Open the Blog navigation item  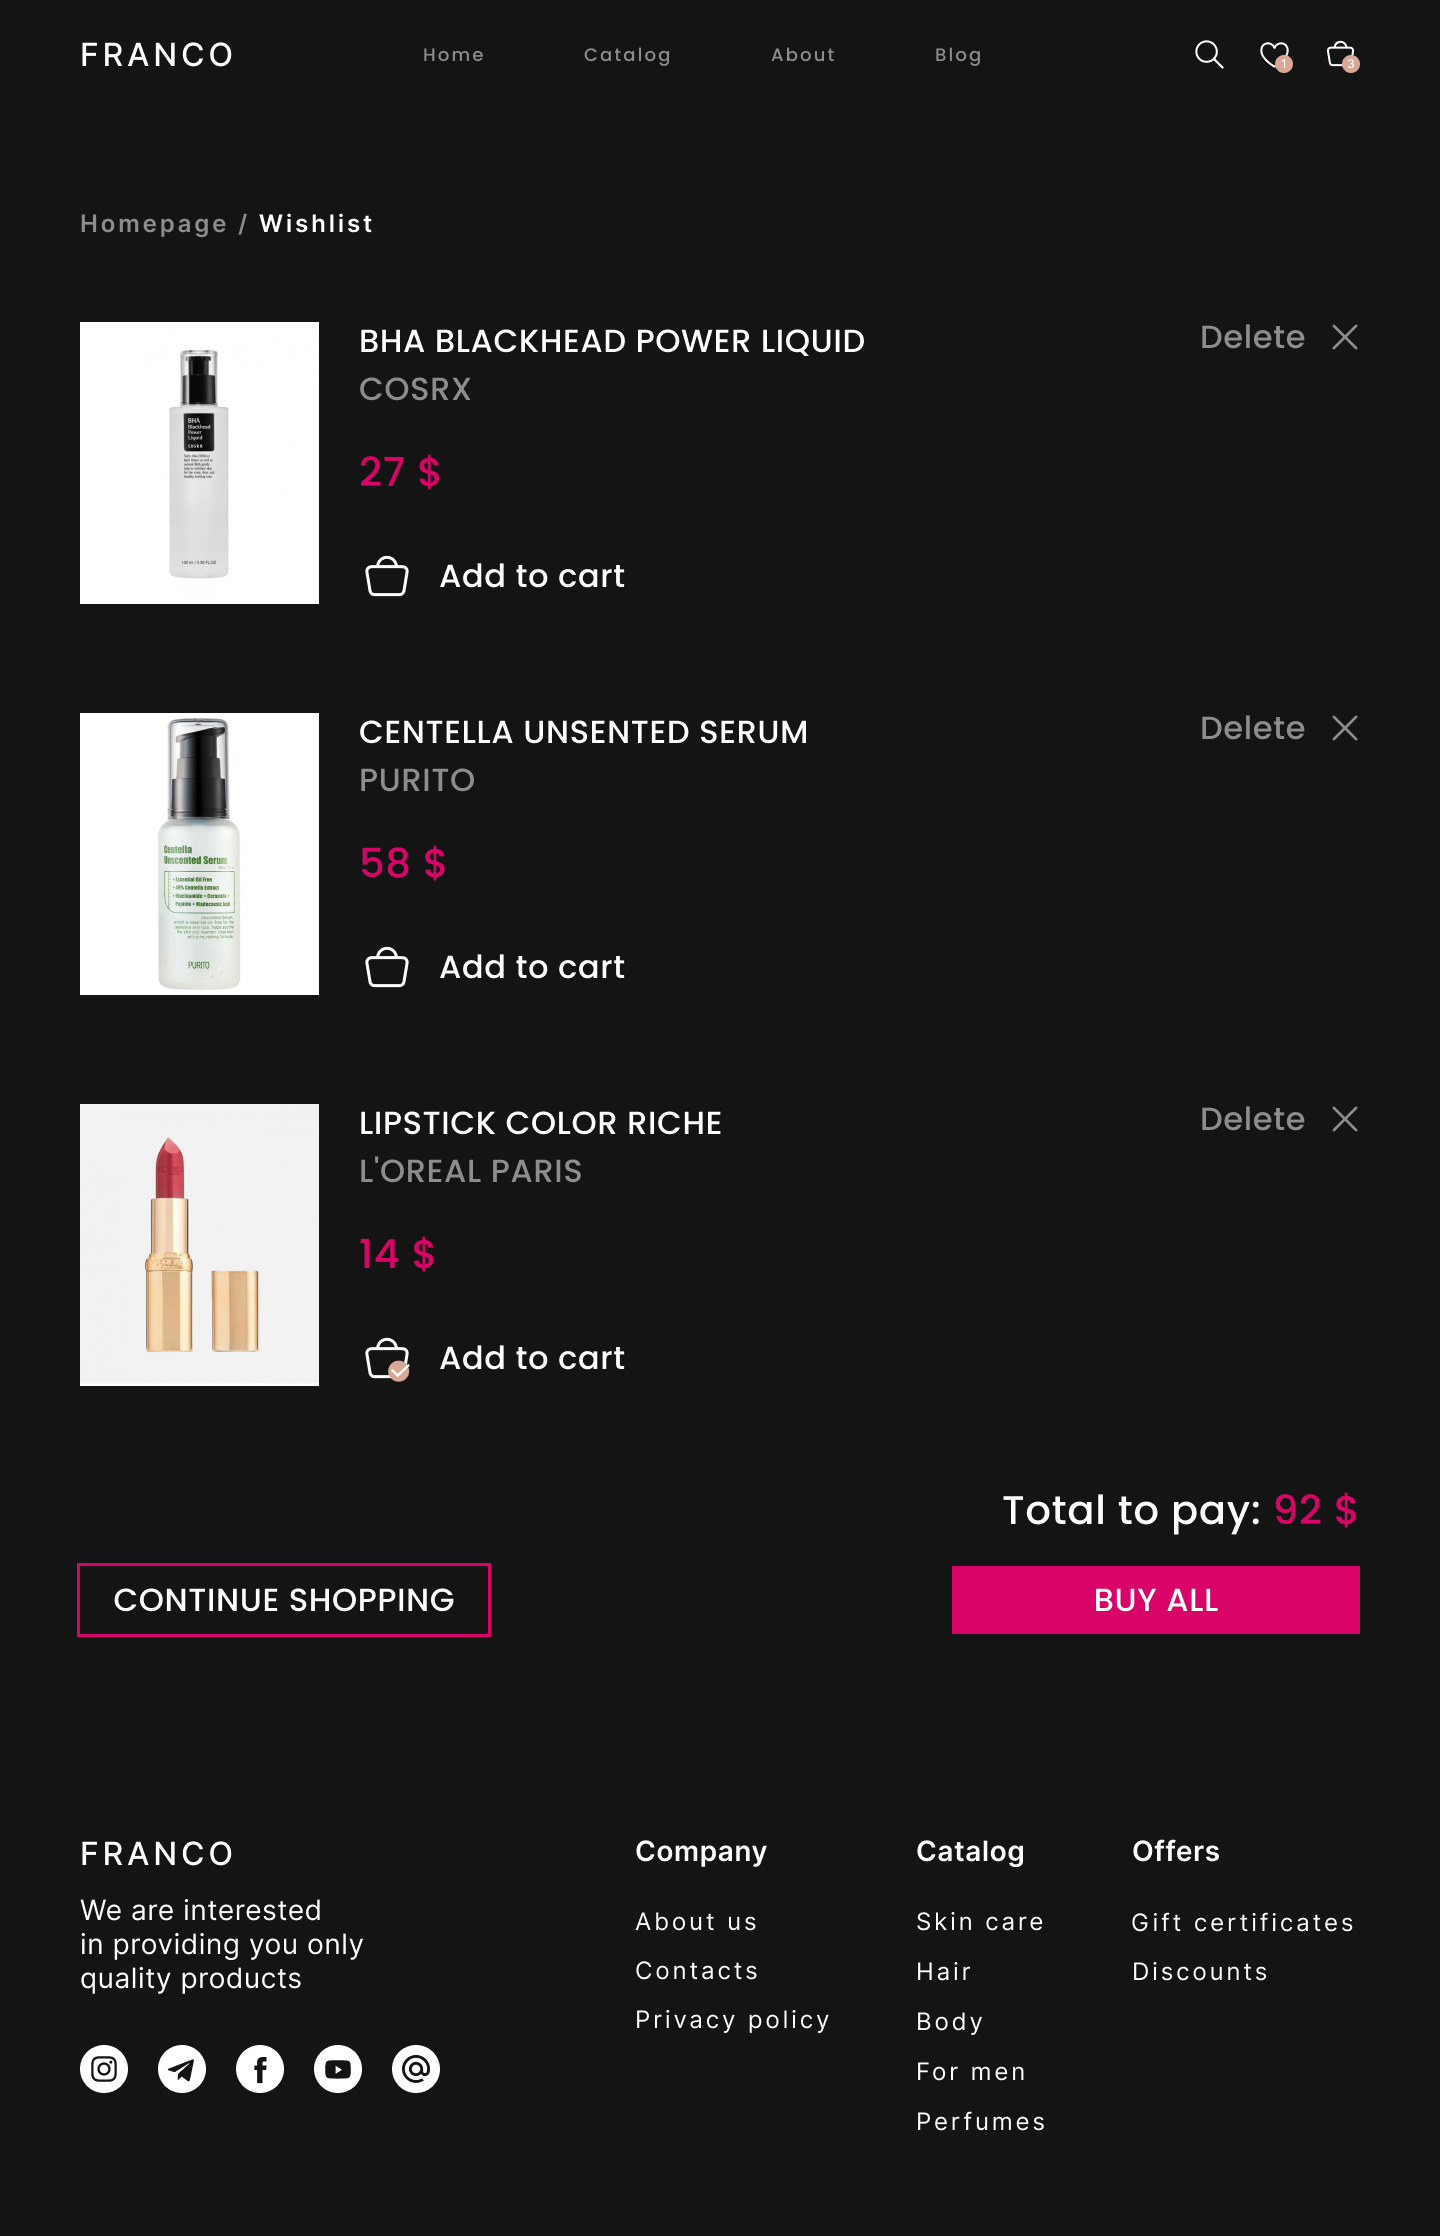click(958, 55)
